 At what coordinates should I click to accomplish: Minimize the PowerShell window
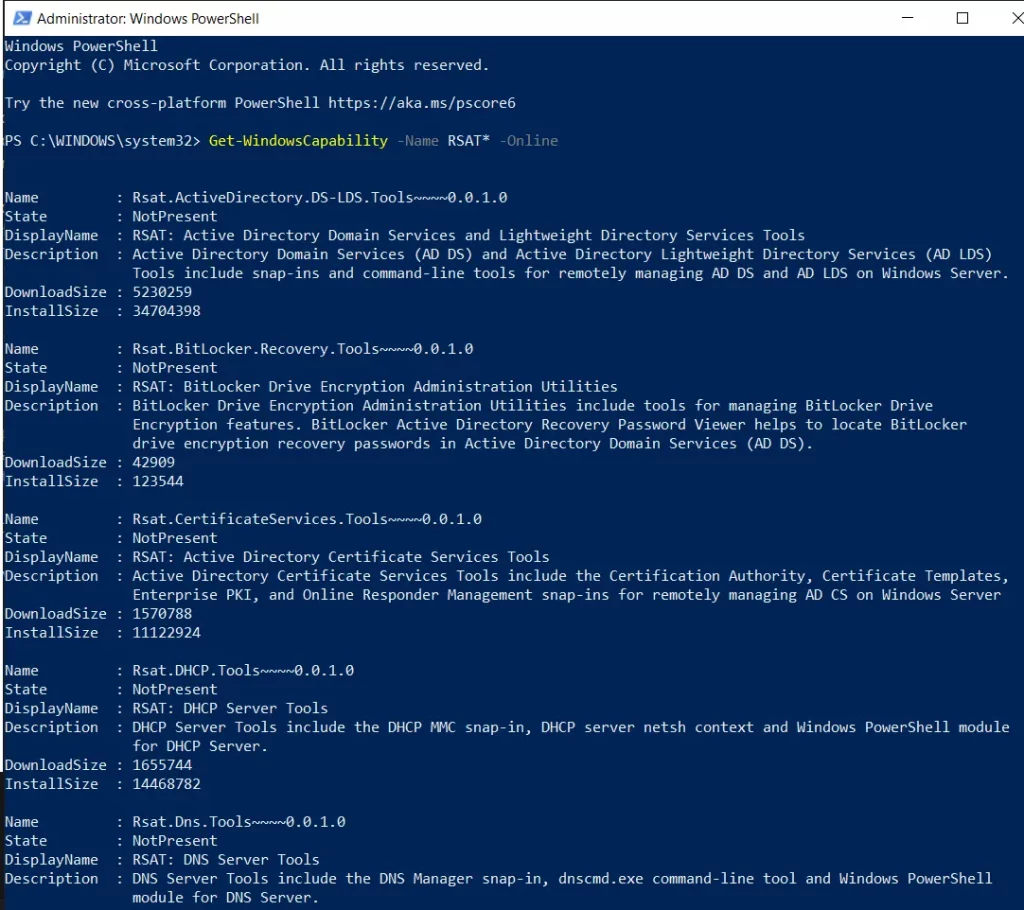click(907, 18)
